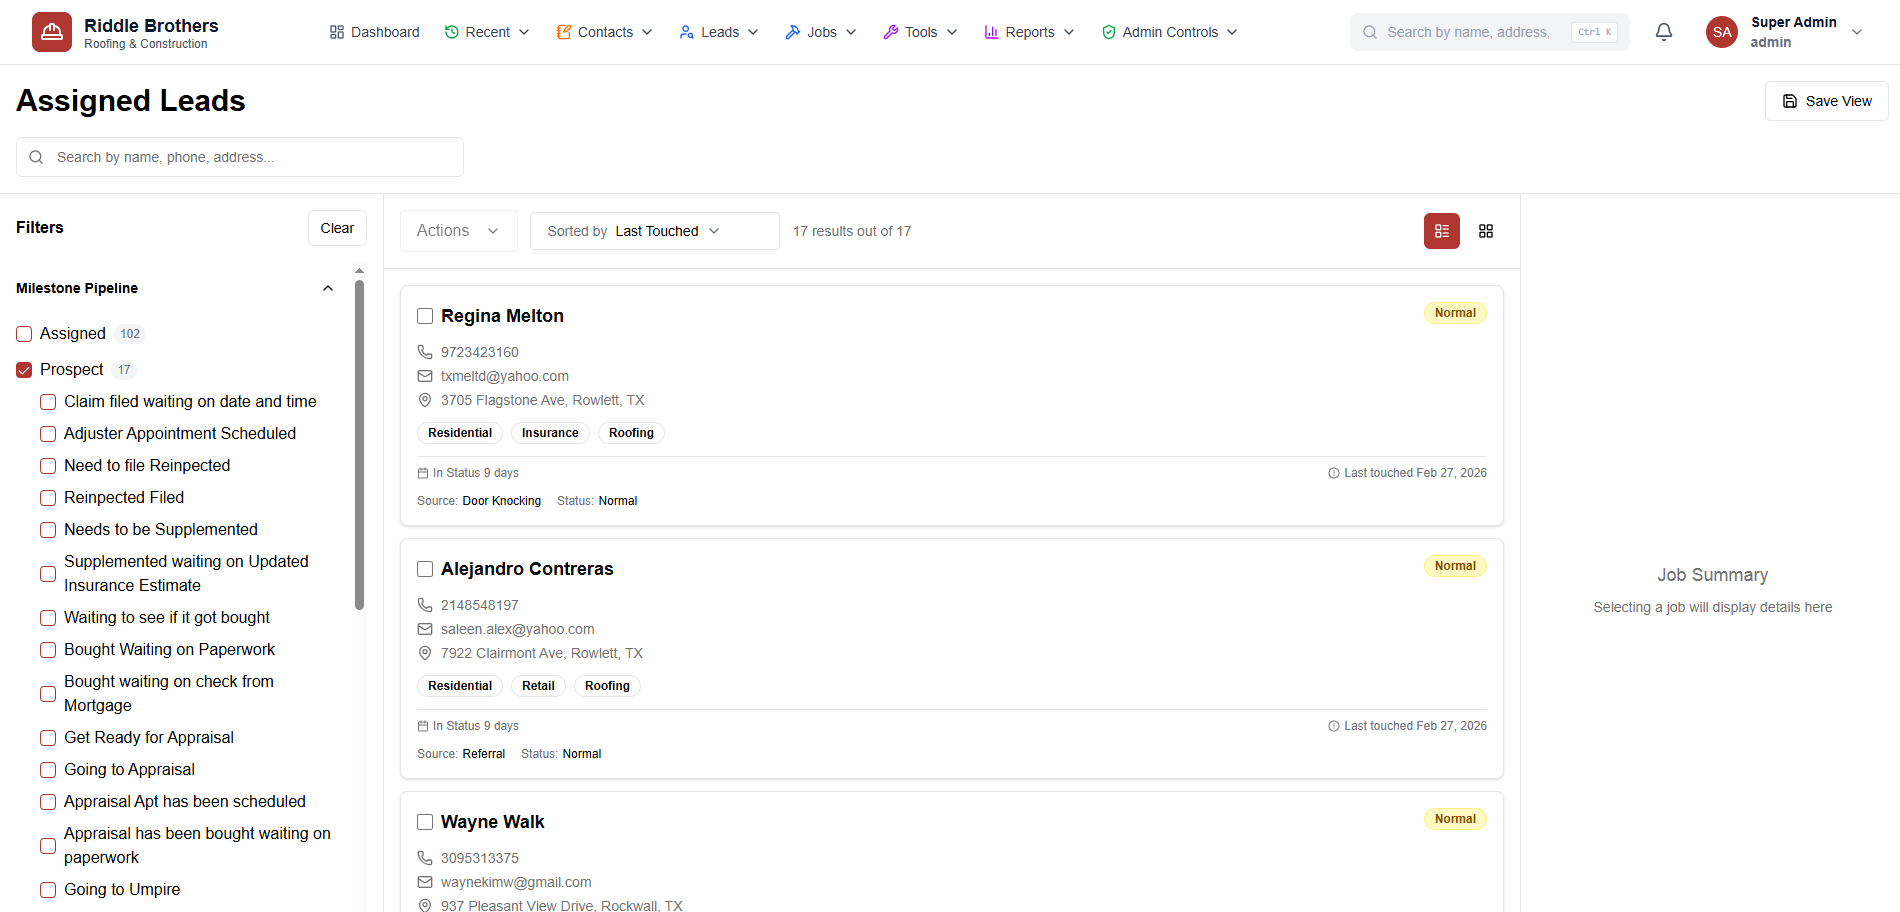
Task: Click the Save View button
Action: (x=1826, y=100)
